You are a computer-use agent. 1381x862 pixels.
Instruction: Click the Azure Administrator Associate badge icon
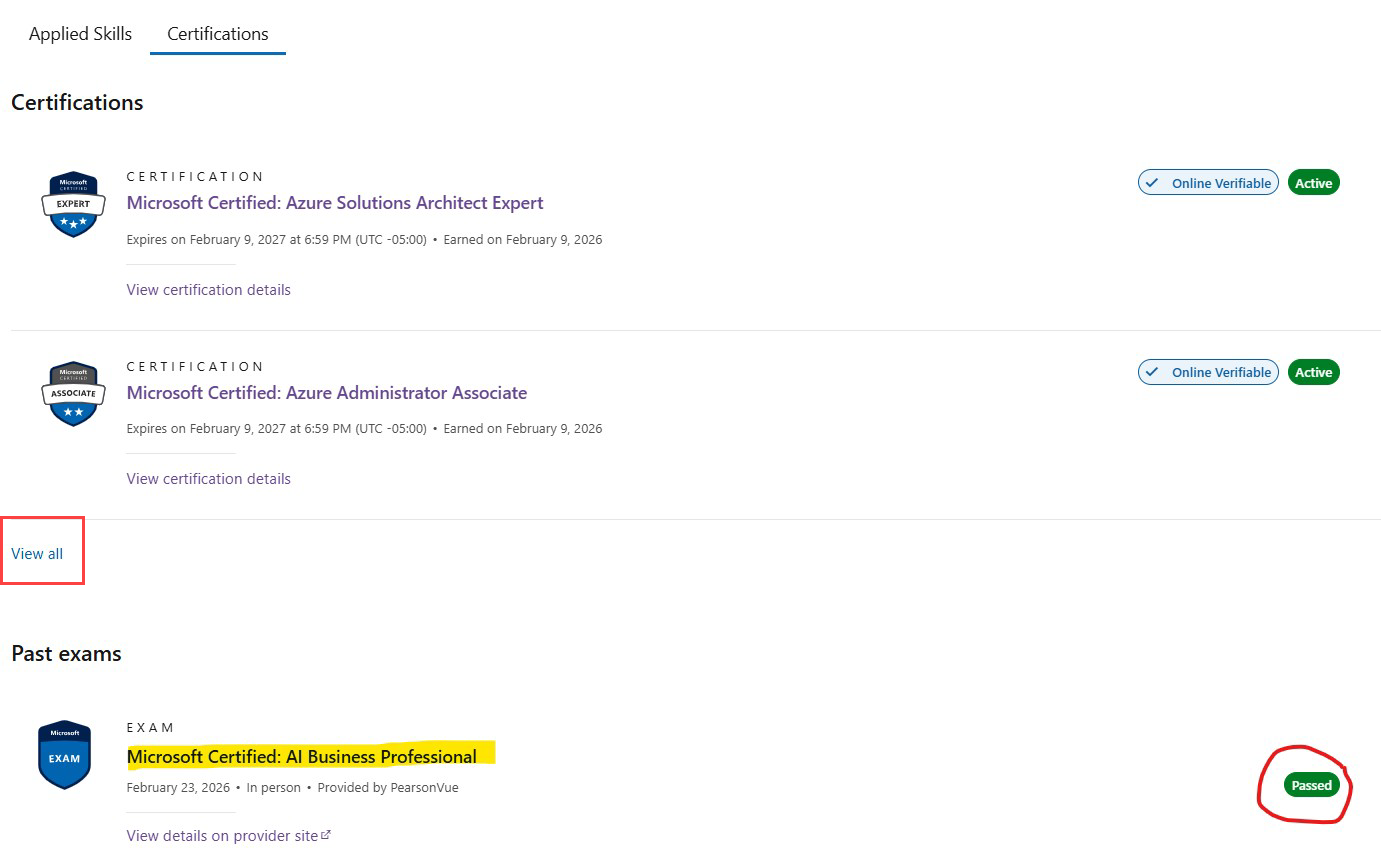[x=73, y=394]
